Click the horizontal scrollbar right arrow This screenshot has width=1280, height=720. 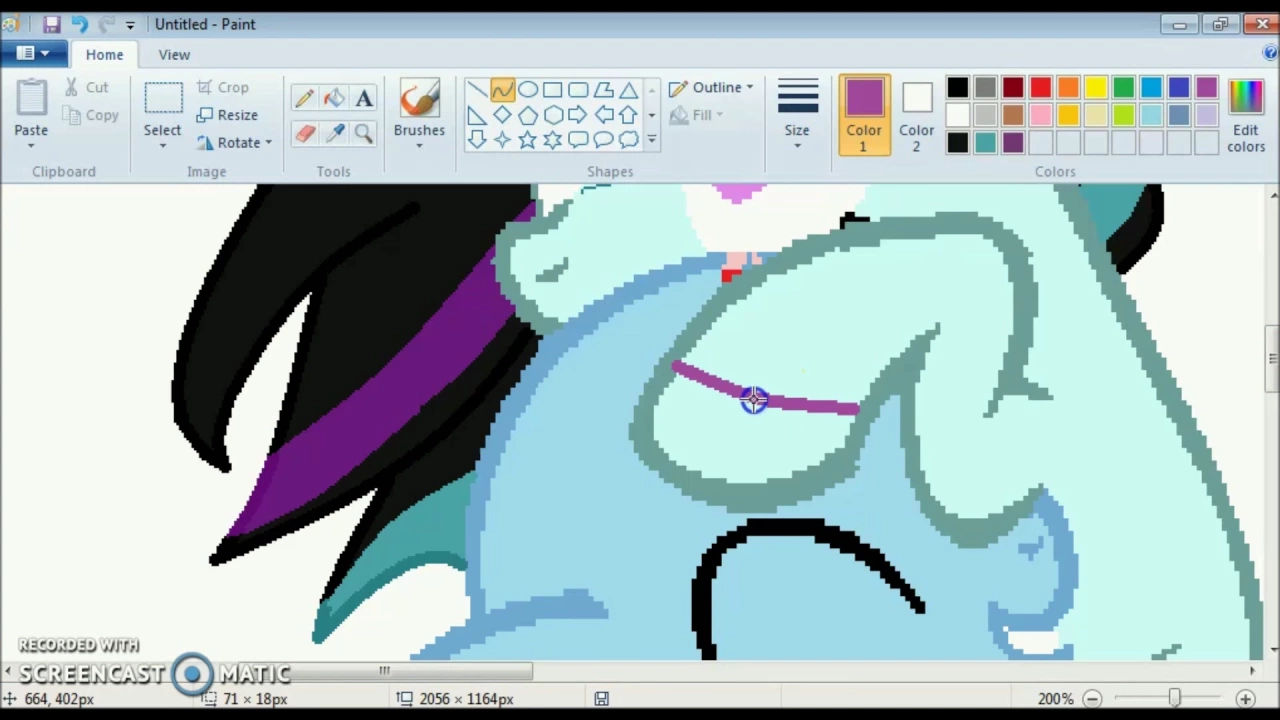tap(1253, 671)
